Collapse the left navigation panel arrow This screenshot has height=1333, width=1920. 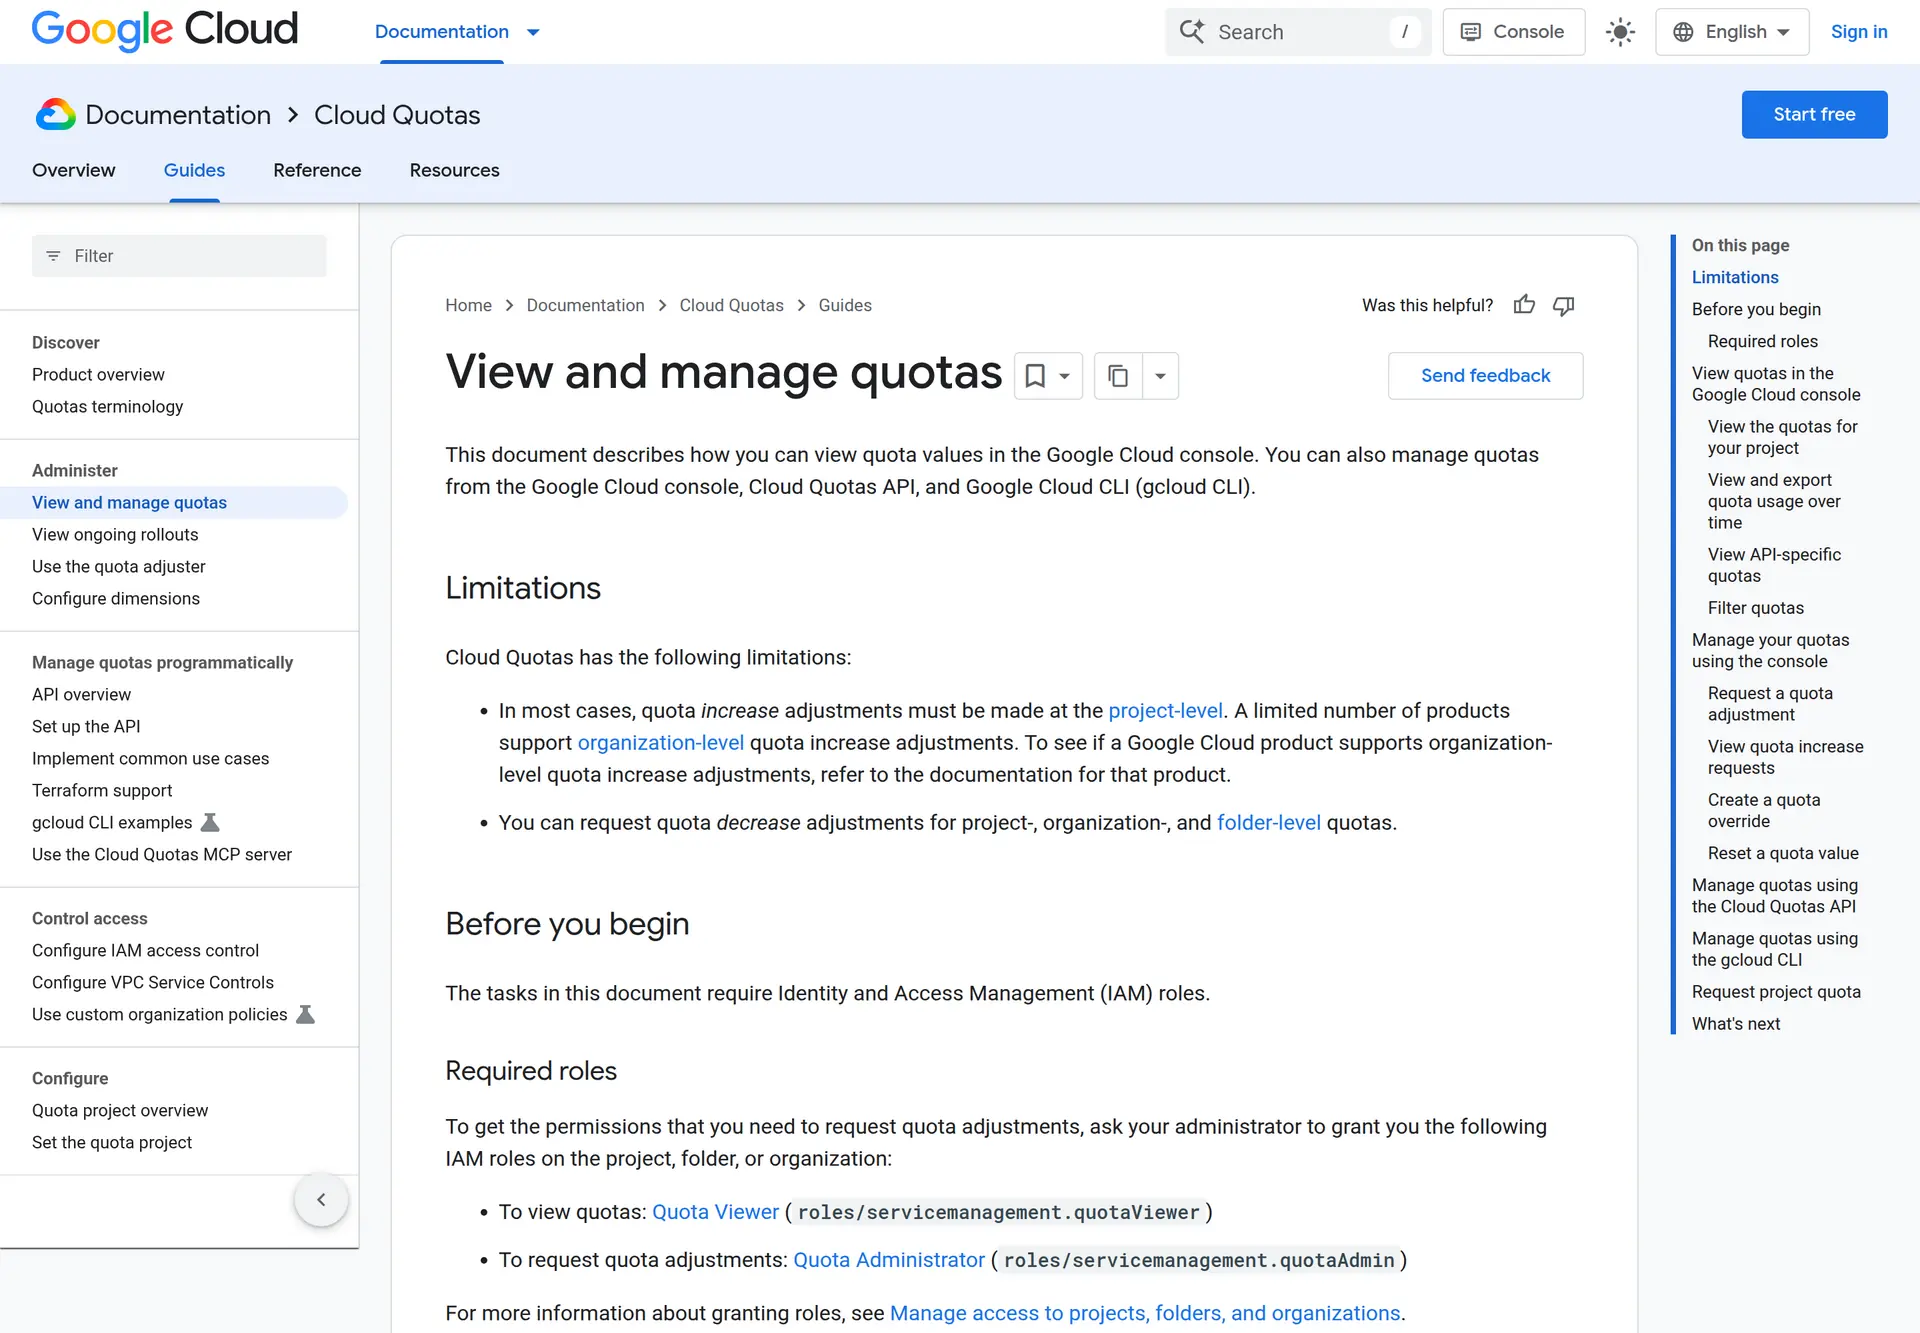pos(321,1199)
